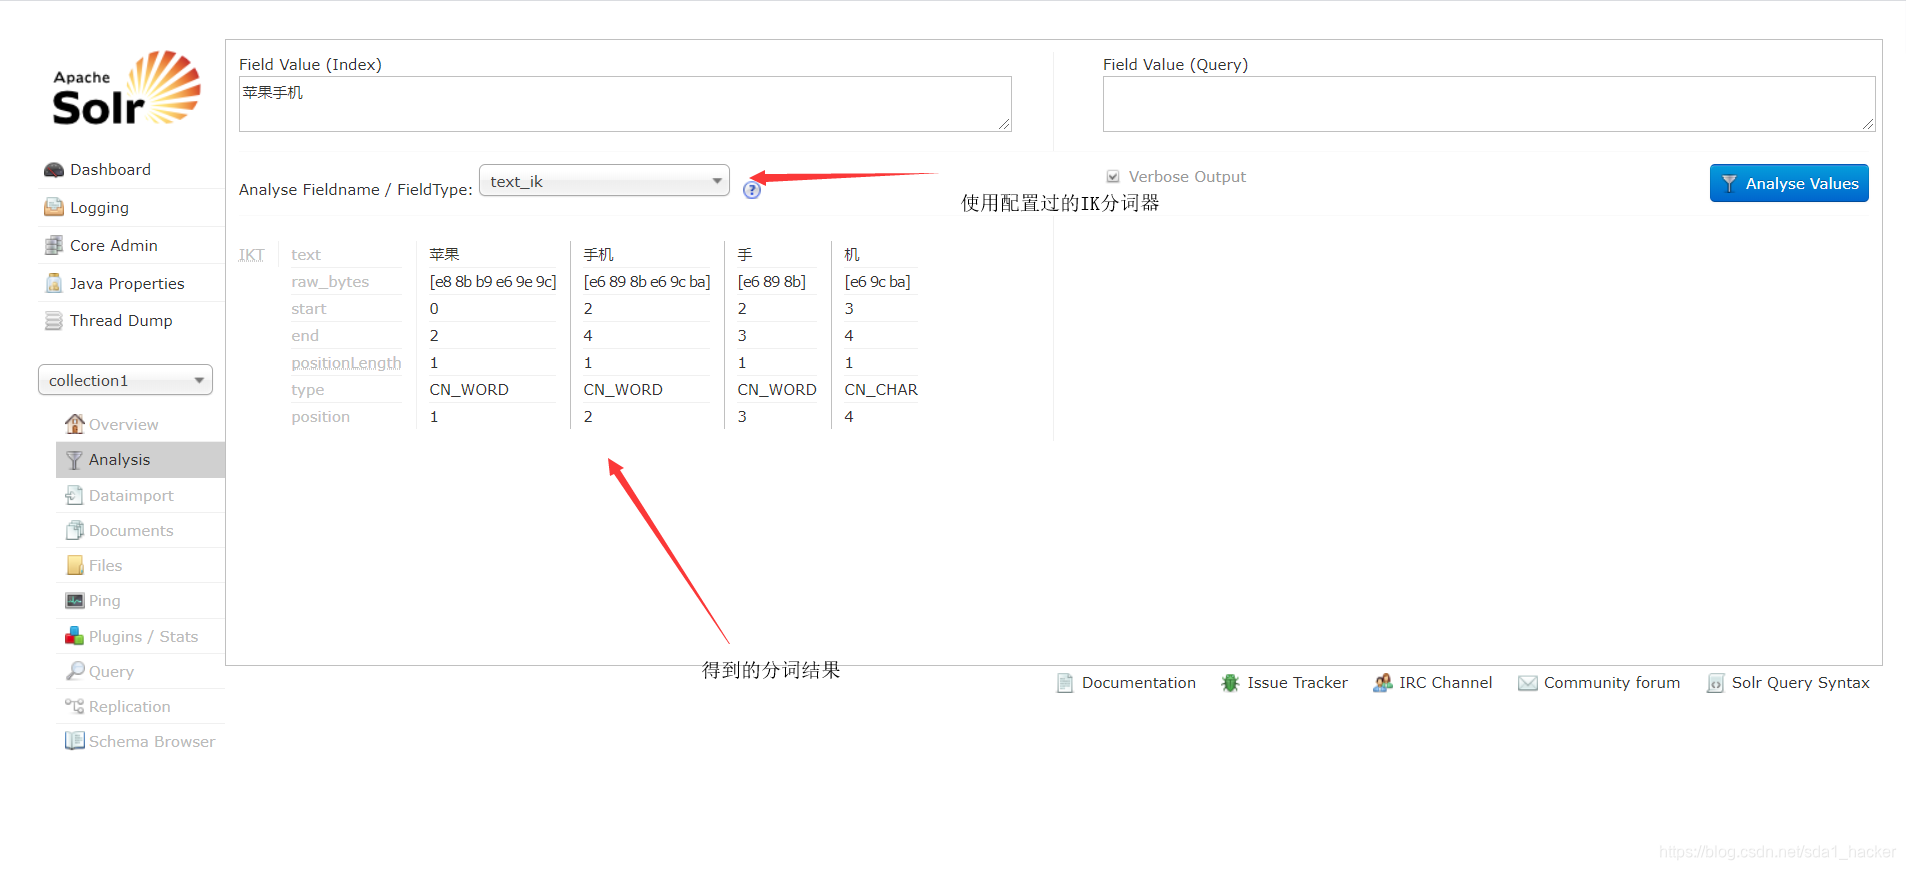Click the '苹果' token text cell
This screenshot has width=1906, height=870.
click(x=444, y=255)
